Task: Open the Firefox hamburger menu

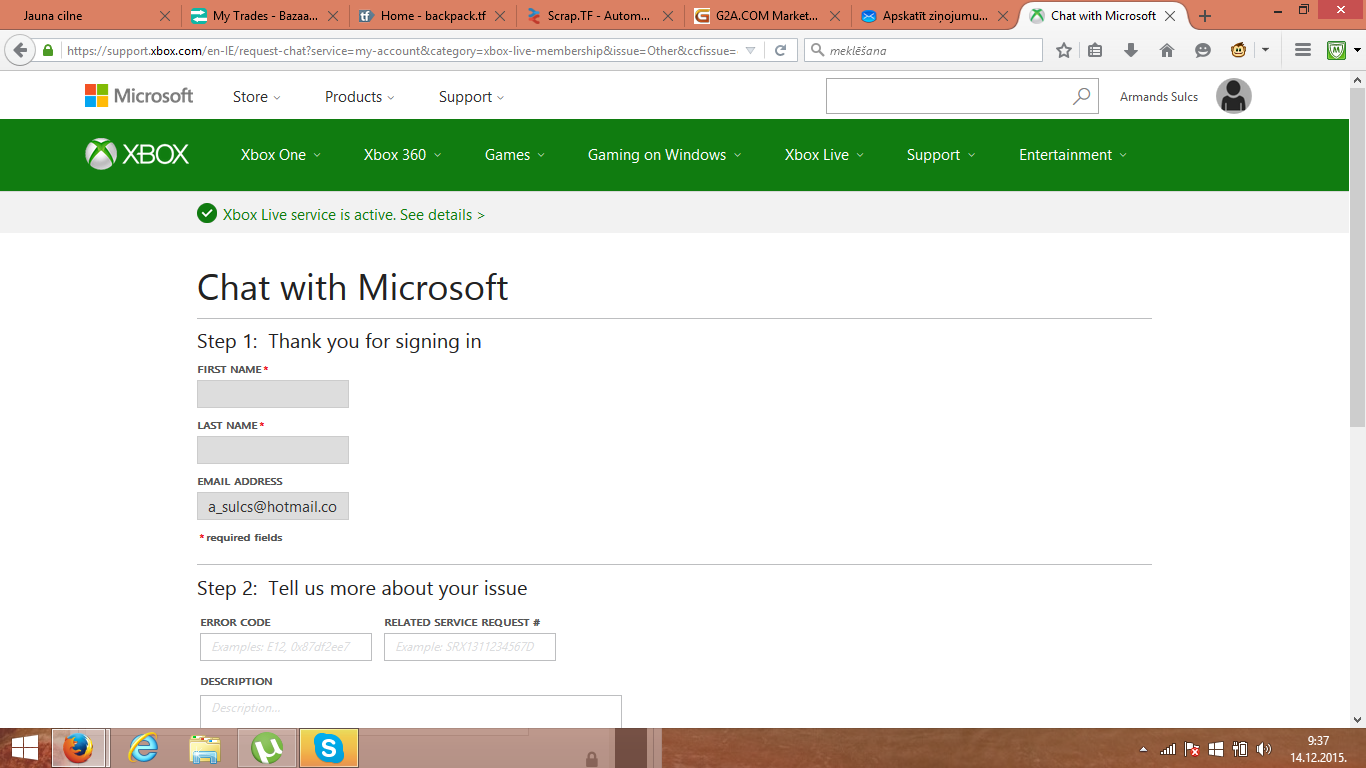Action: (1302, 50)
